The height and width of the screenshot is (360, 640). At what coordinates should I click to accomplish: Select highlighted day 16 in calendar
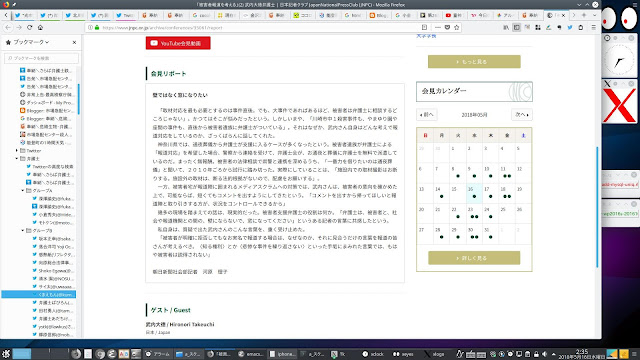(474, 193)
